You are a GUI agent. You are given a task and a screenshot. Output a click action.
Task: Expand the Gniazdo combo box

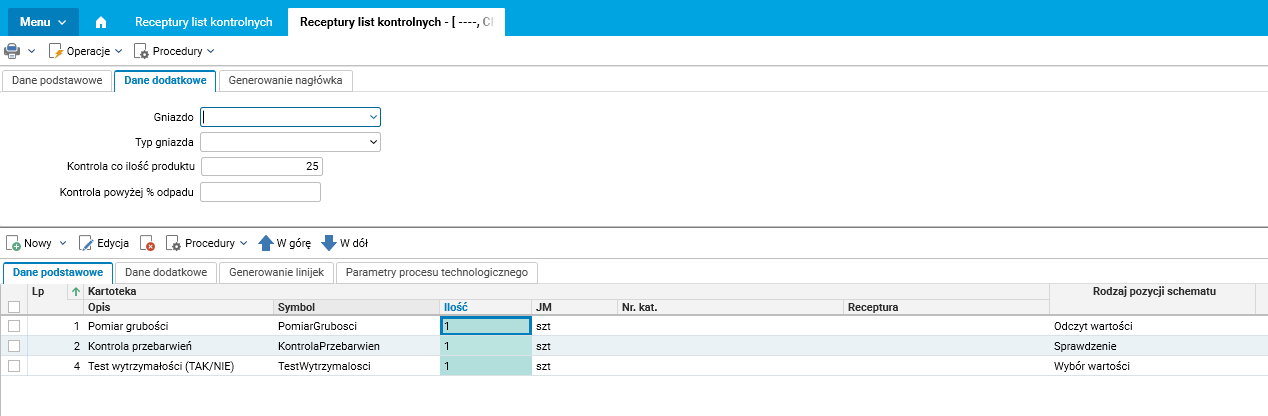point(372,116)
